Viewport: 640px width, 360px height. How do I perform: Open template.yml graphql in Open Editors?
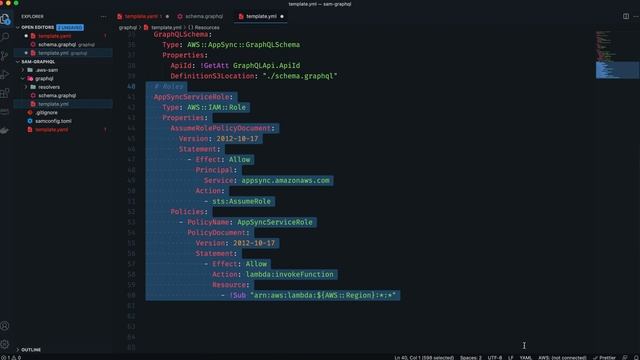62,53
